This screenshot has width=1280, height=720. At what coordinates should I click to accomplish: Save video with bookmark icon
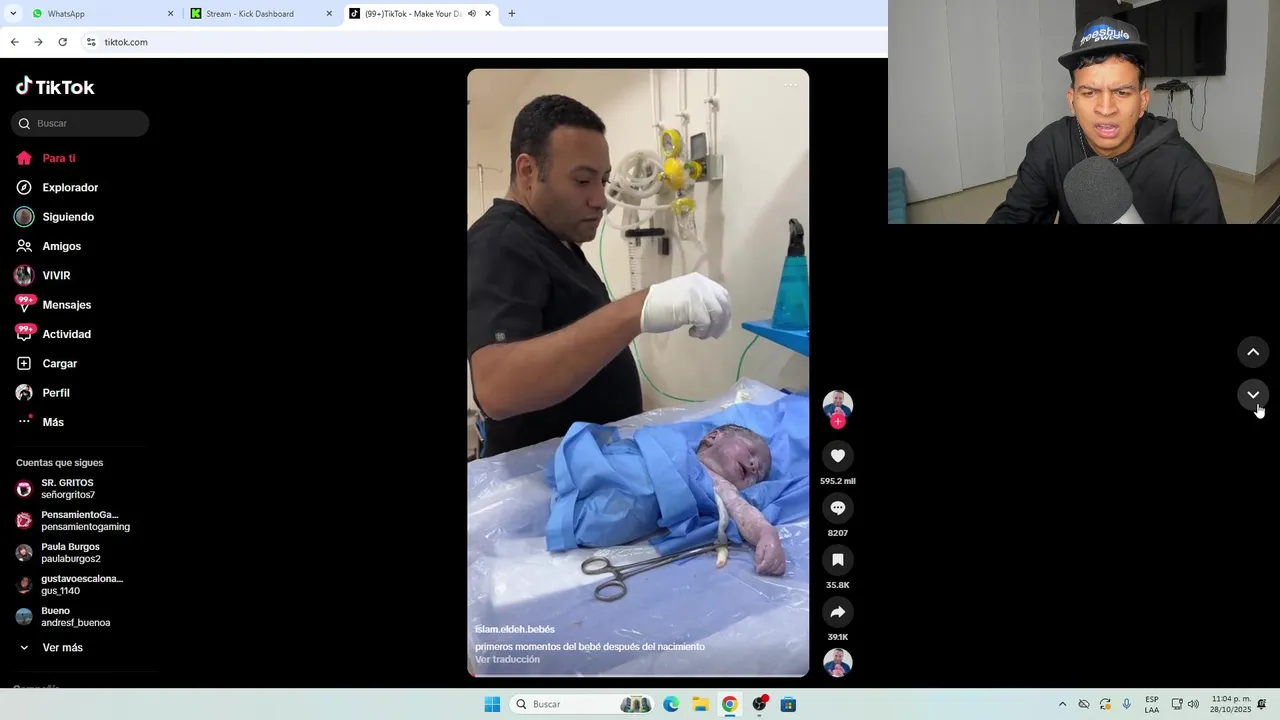tap(838, 560)
